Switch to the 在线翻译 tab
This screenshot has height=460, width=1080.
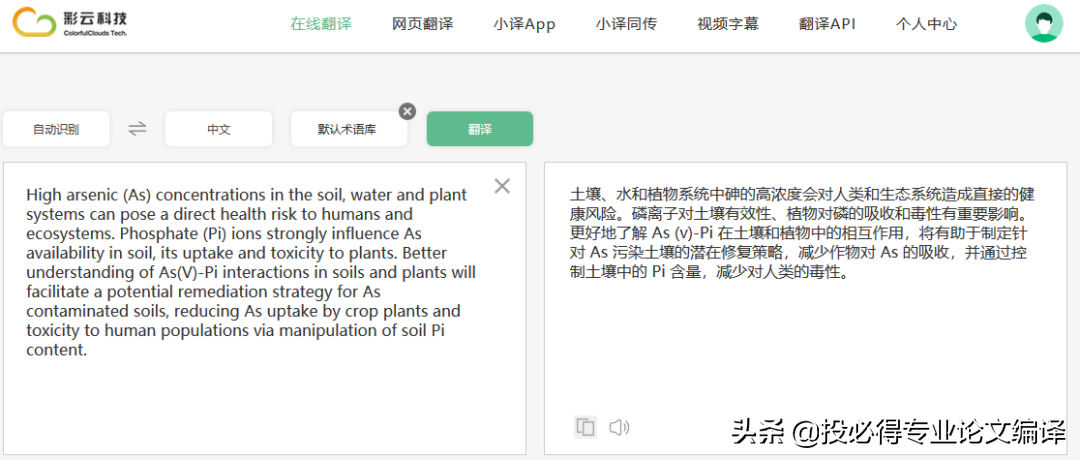click(x=321, y=24)
